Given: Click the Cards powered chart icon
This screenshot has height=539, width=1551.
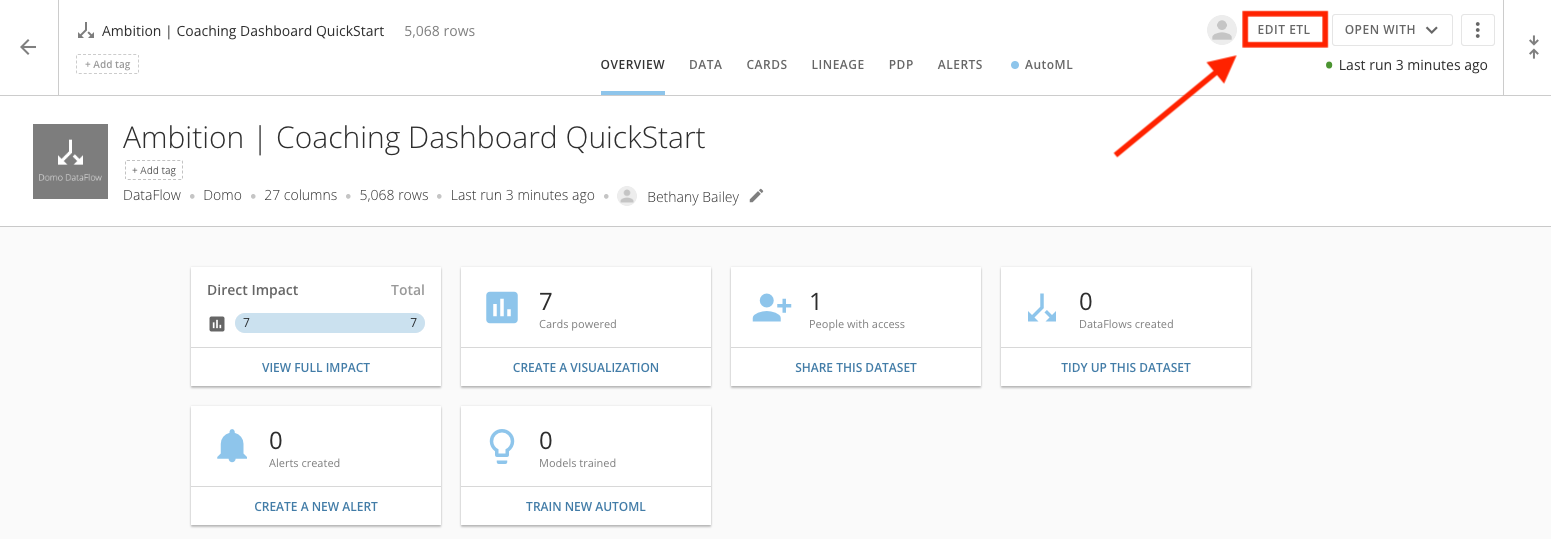Looking at the screenshot, I should tap(502, 308).
